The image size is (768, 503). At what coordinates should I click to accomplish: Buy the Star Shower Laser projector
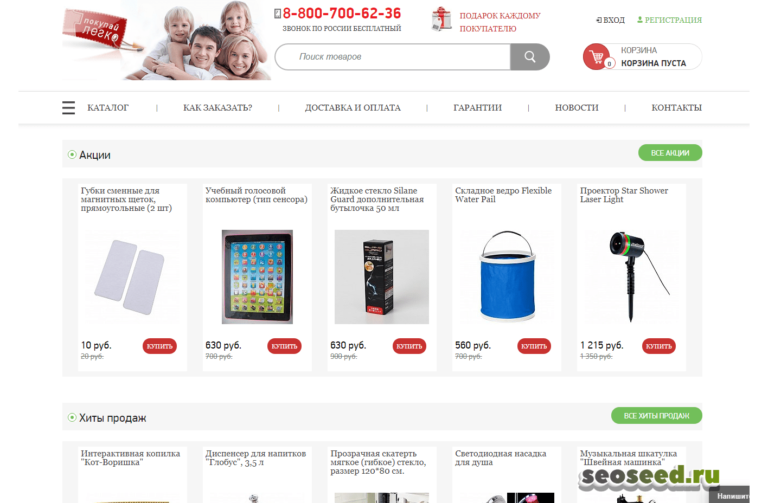coord(659,346)
